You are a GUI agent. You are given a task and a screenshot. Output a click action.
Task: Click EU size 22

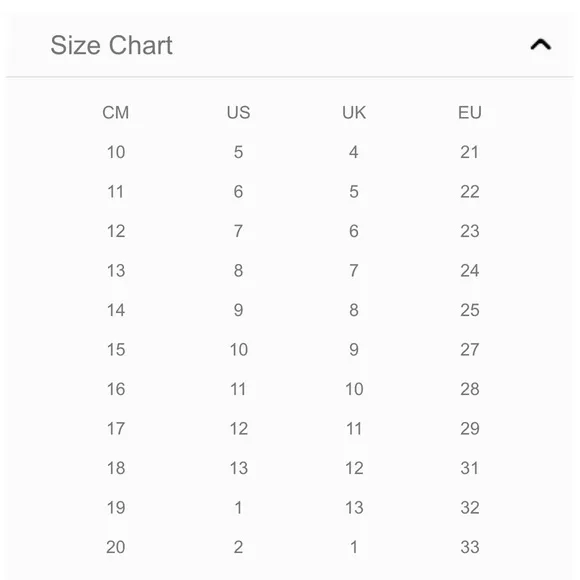[470, 192]
